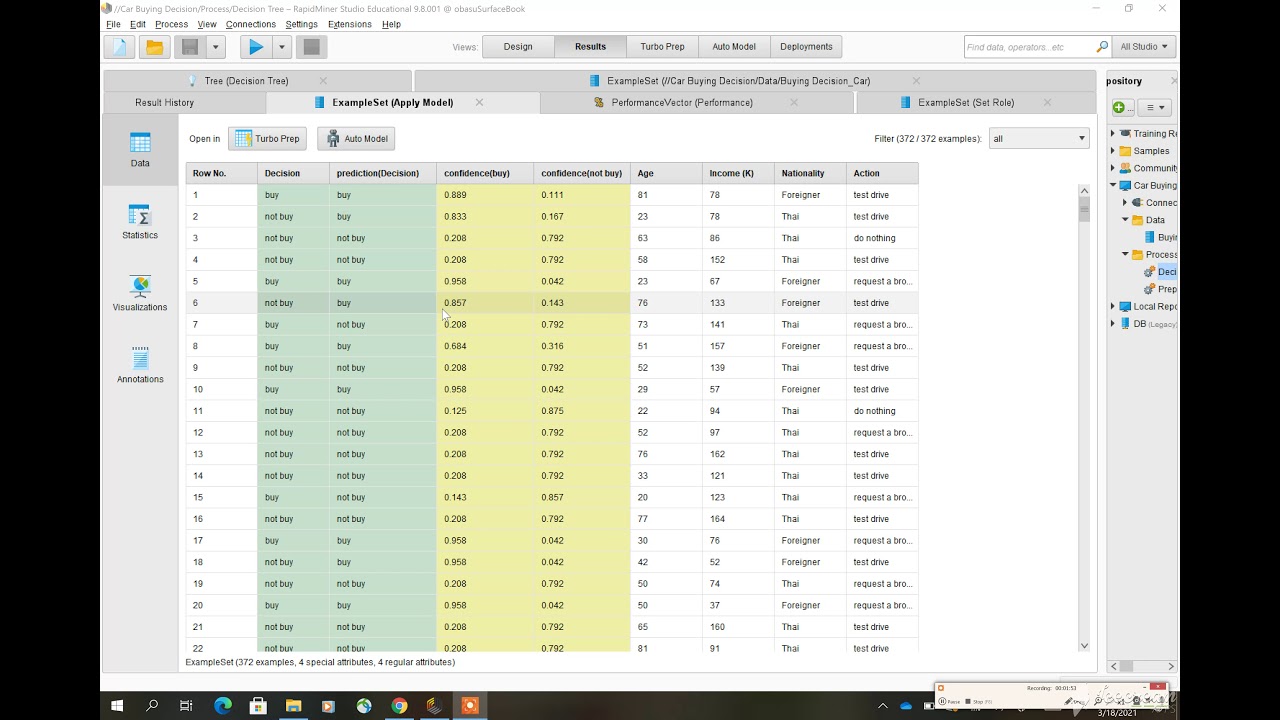Click the Stop process square icon
The width and height of the screenshot is (1280, 720).
(x=311, y=47)
